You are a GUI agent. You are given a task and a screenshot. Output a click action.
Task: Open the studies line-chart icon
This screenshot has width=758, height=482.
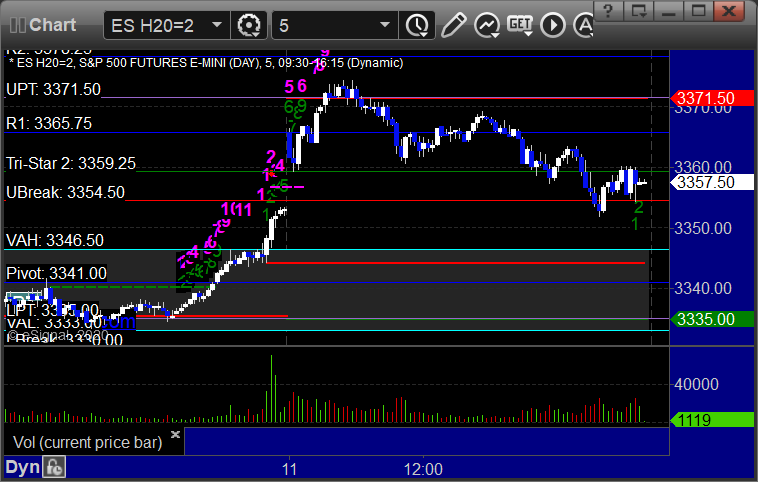click(x=486, y=25)
